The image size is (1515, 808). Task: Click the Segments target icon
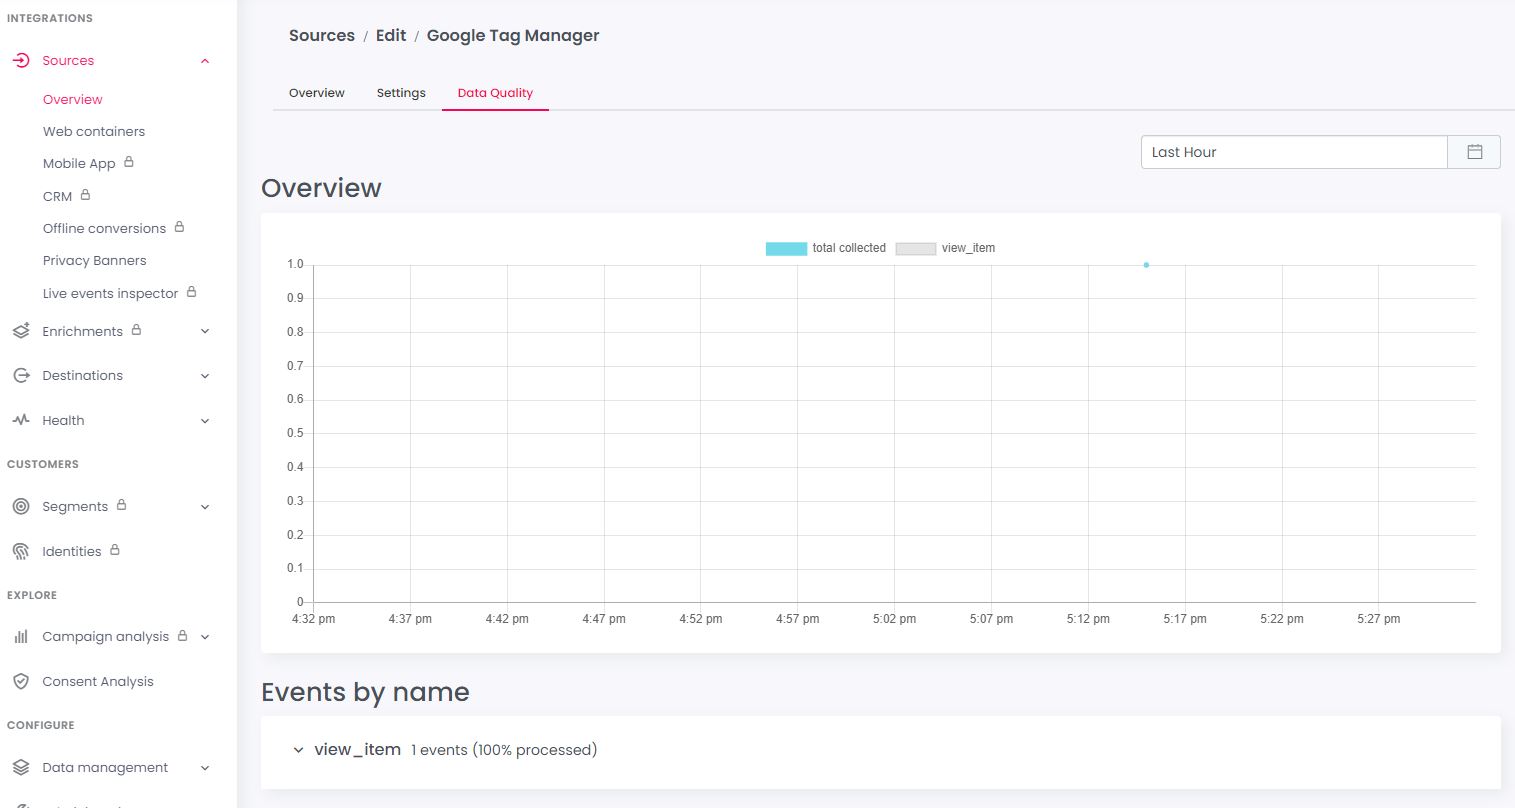tap(21, 507)
